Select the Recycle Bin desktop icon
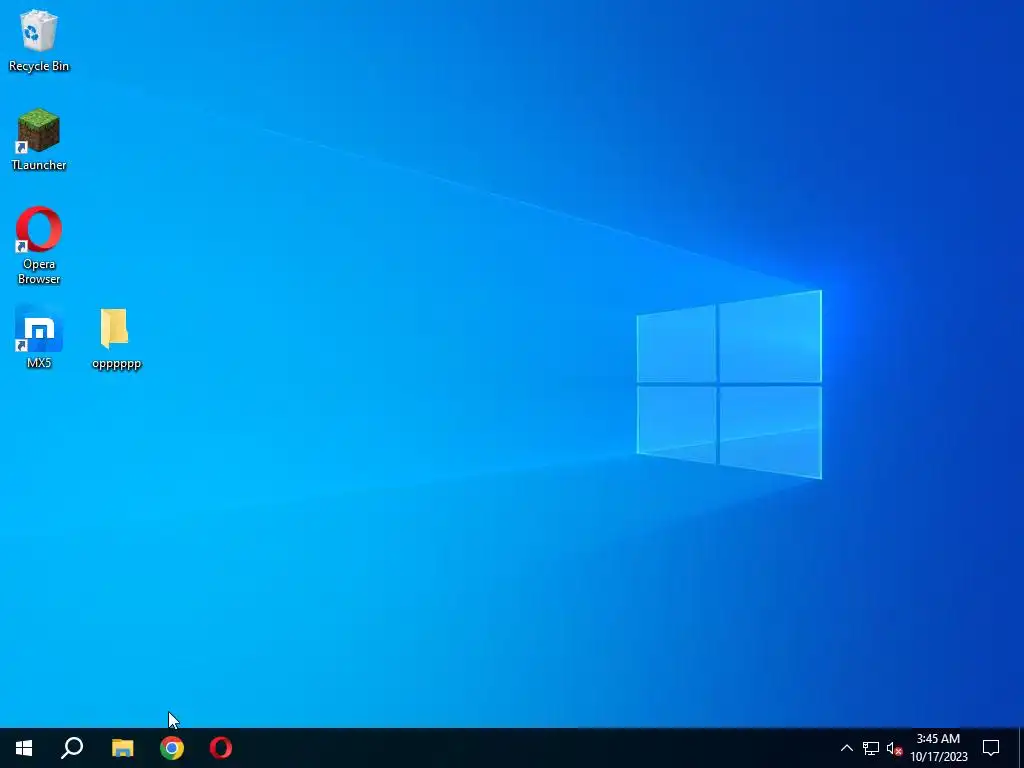The image size is (1024, 768). [39, 40]
